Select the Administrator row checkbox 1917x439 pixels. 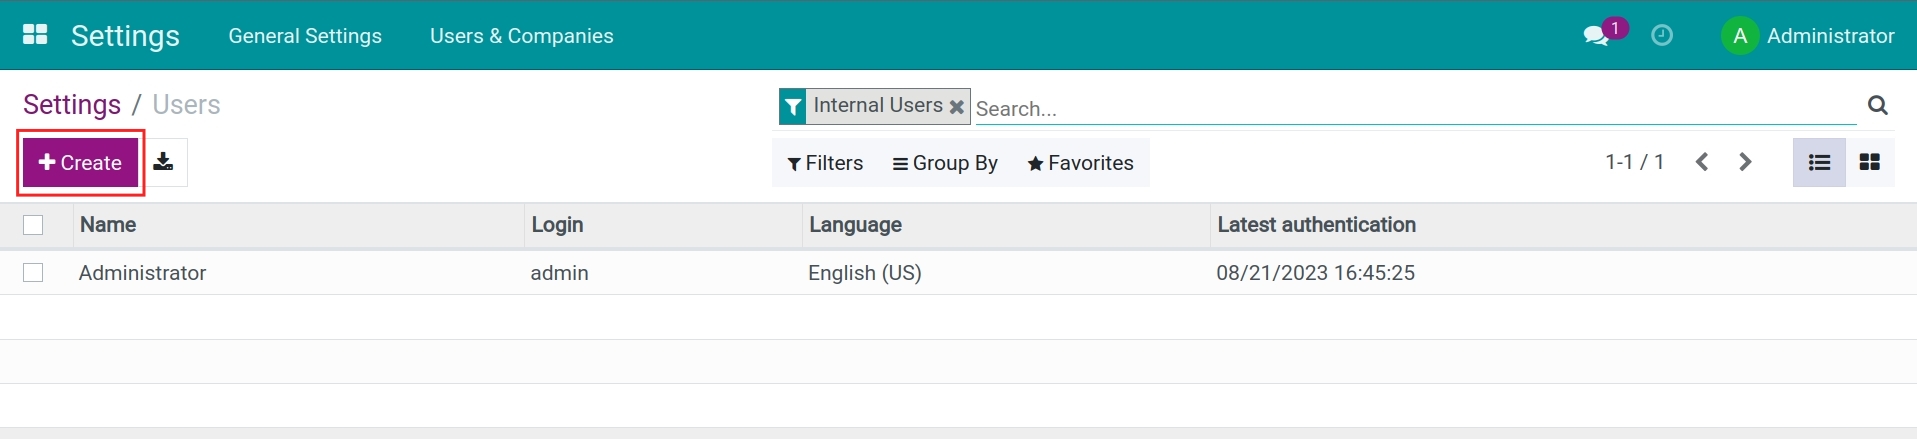click(33, 273)
